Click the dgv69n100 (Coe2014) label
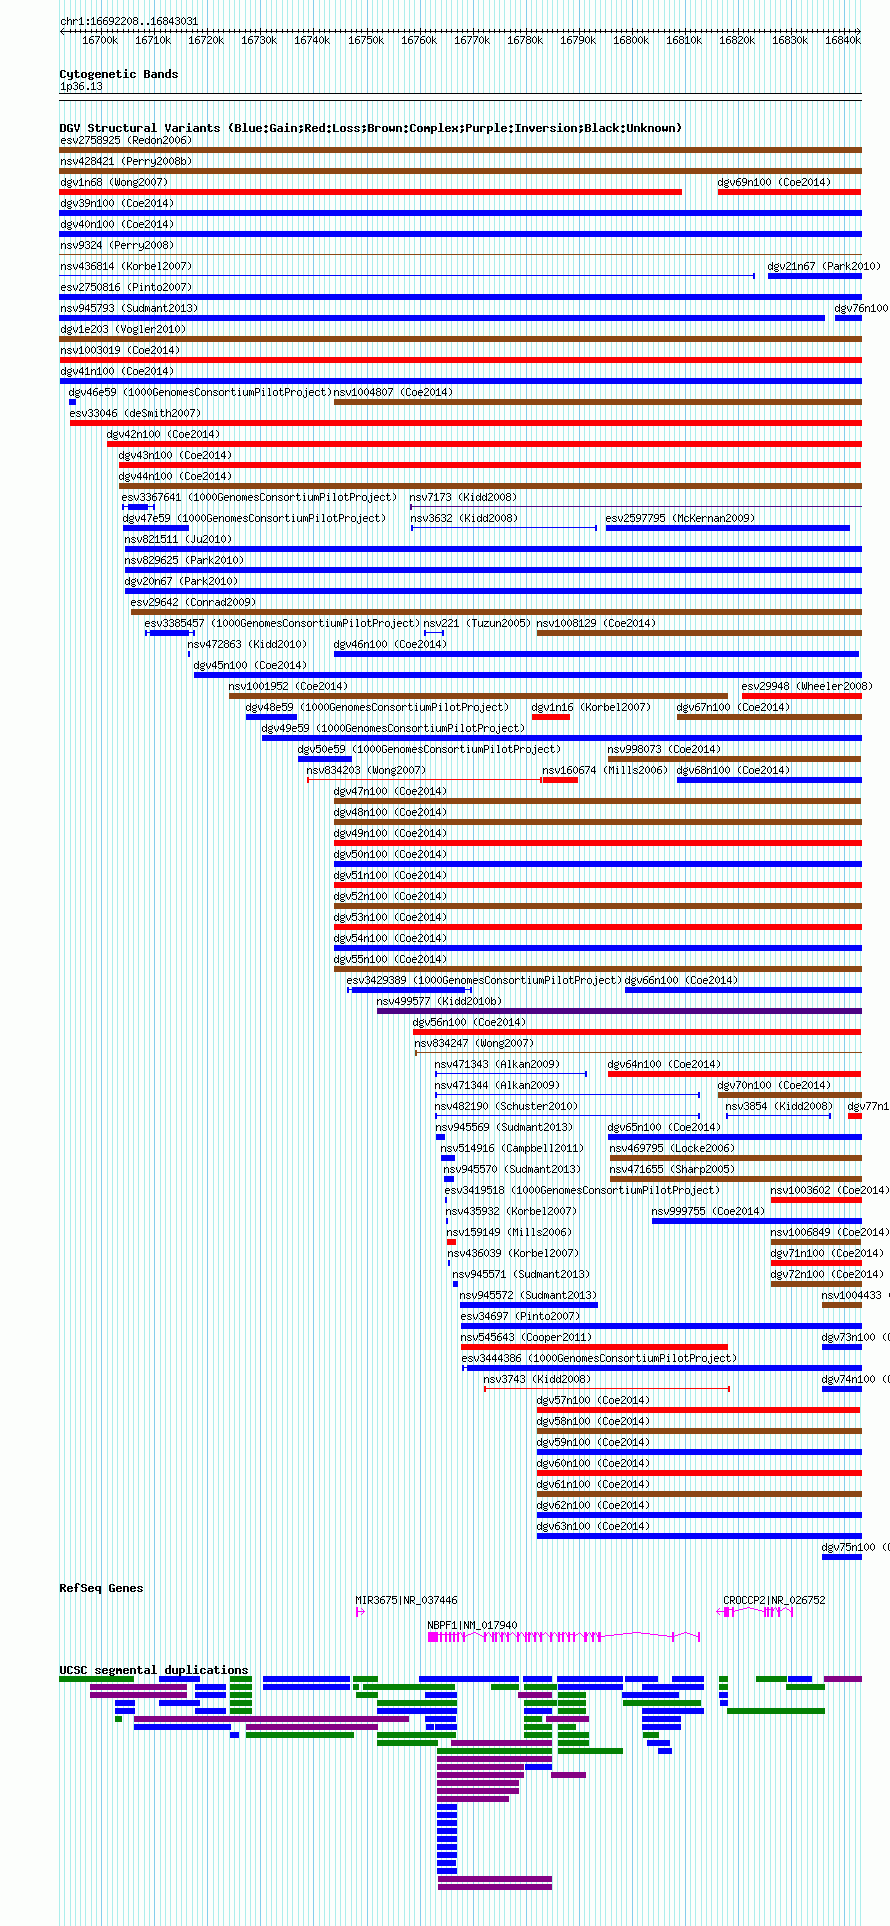 (774, 182)
